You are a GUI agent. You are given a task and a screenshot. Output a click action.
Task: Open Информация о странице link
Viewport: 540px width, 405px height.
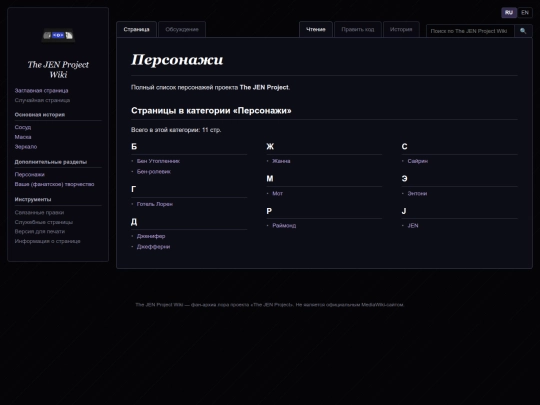point(47,241)
